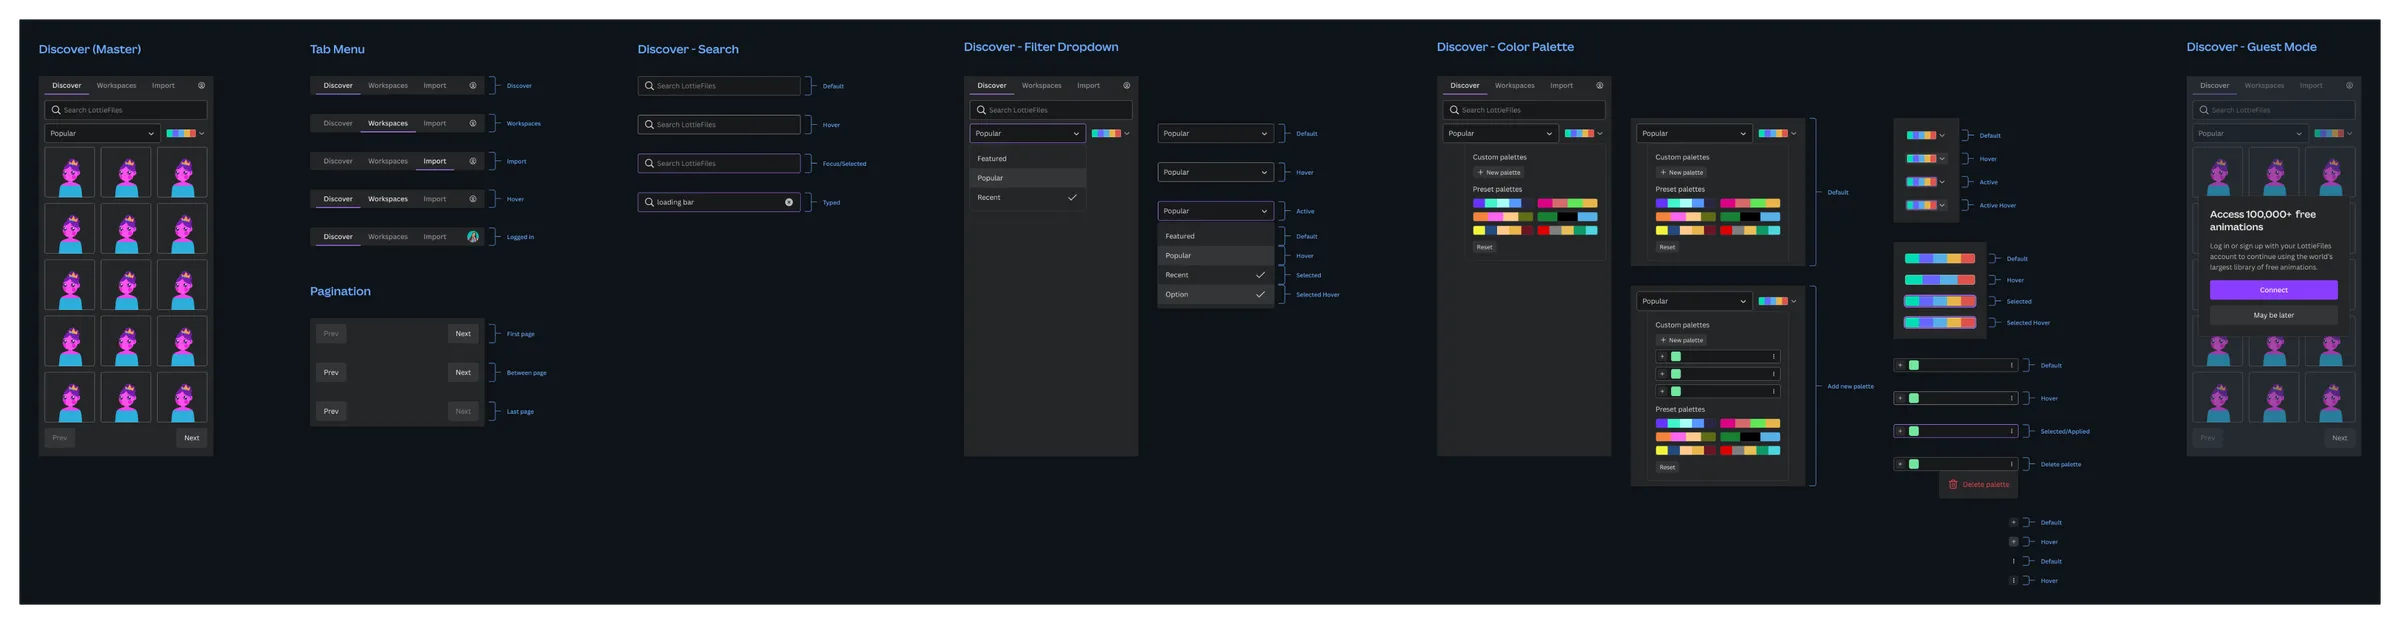
Task: Select Popular option labeled Hover in dropdown states
Action: 1215,255
